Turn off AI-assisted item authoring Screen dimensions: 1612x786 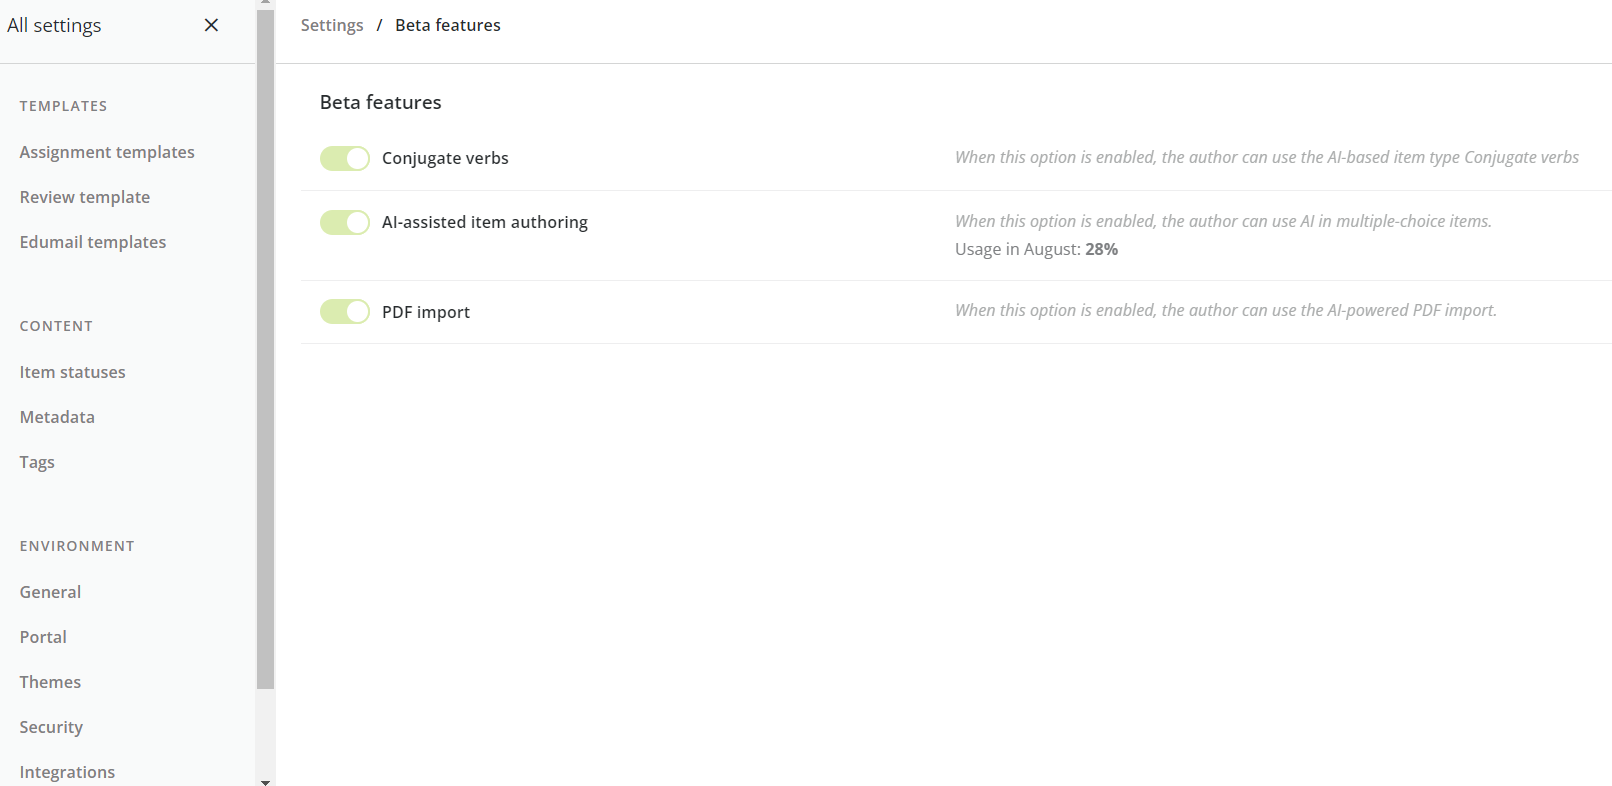(x=344, y=222)
